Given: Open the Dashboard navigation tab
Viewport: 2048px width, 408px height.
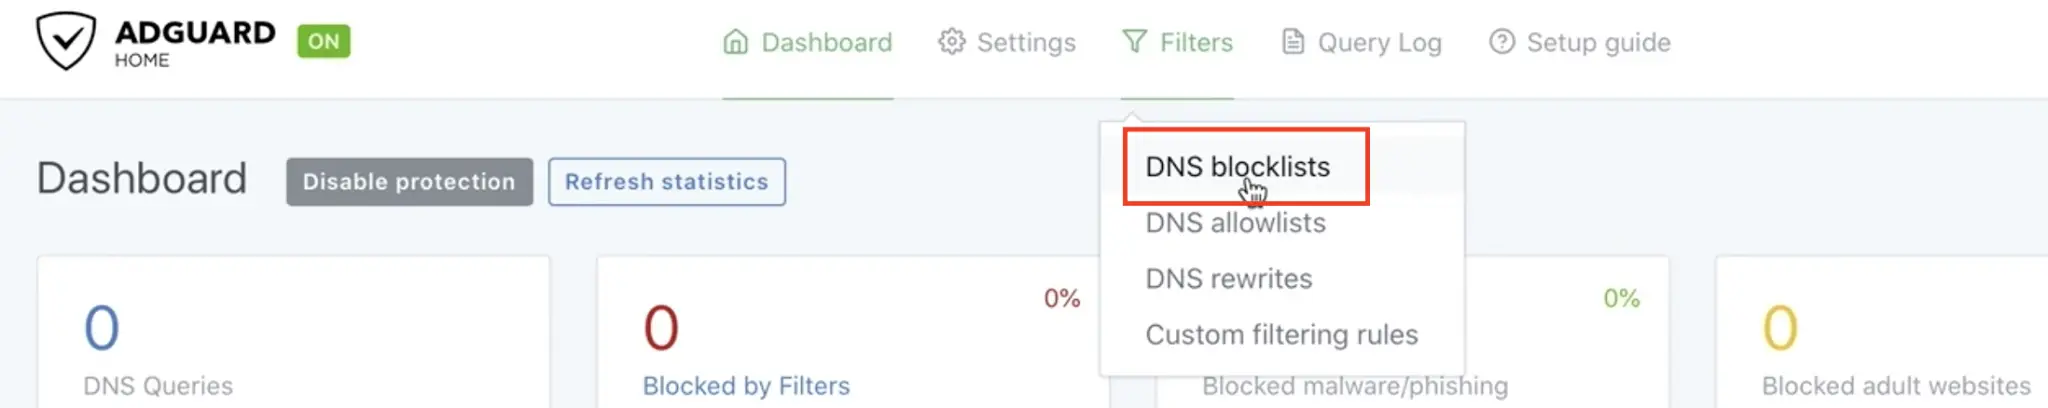Looking at the screenshot, I should pyautogui.click(x=826, y=42).
